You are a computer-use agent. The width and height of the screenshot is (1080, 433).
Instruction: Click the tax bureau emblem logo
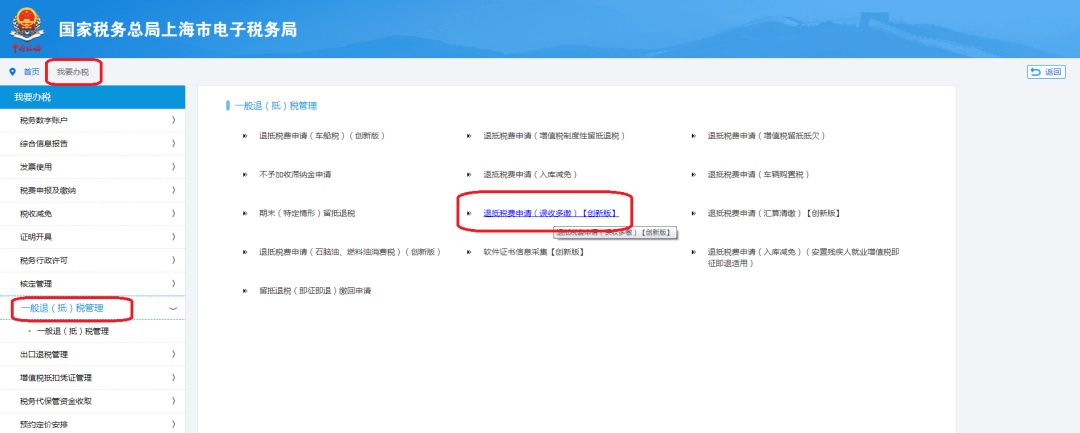tap(28, 26)
